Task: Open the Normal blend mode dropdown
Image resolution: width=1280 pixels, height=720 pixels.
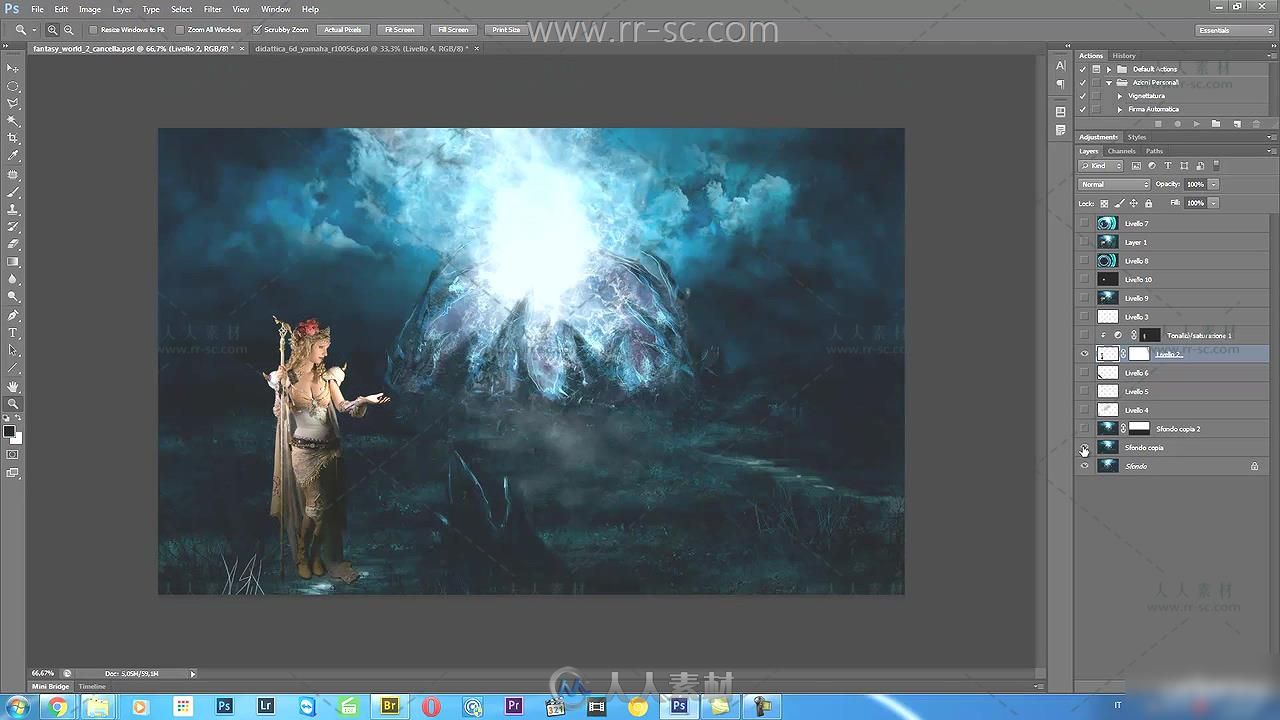Action: 1114,184
